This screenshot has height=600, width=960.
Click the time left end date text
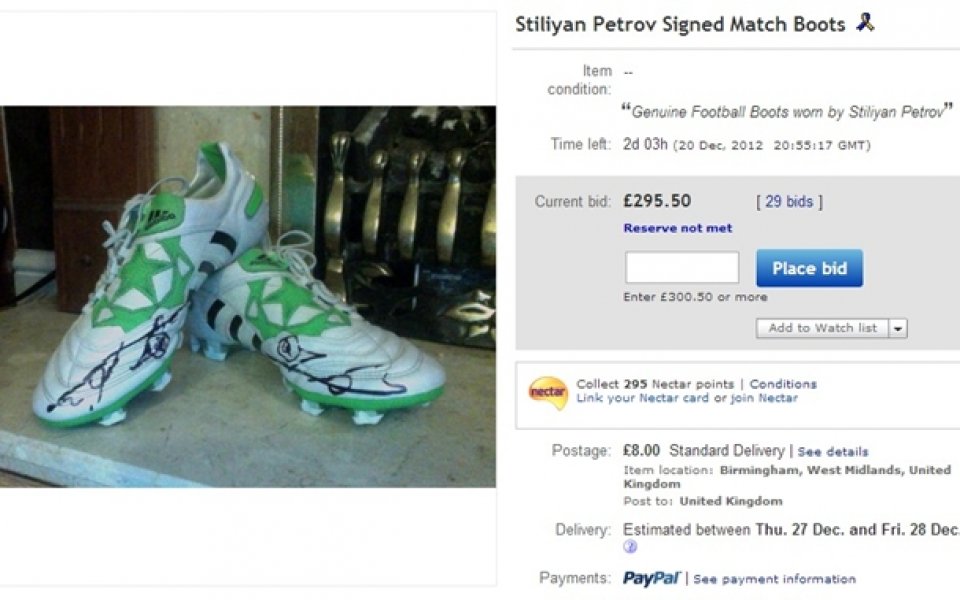pyautogui.click(x=770, y=145)
